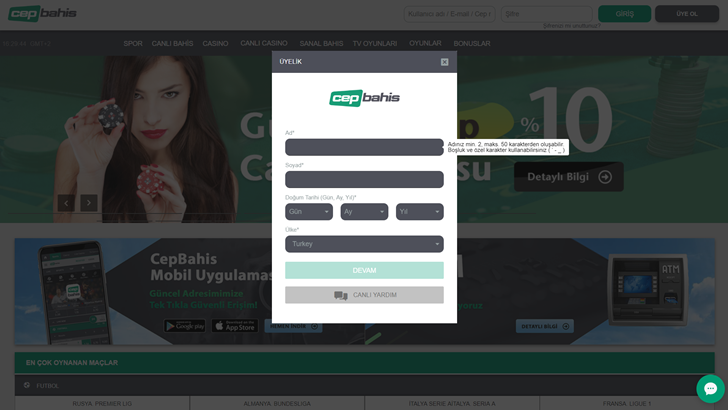This screenshot has width=728, height=410.
Task: Select the Rusya: Premier Lig tab
Action: 102,403
